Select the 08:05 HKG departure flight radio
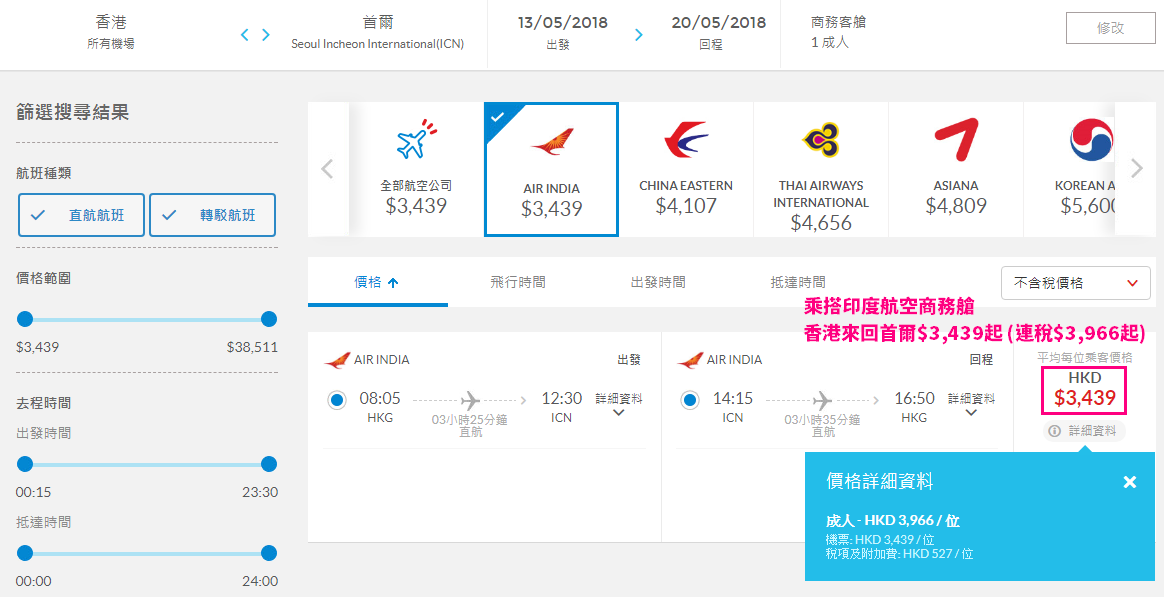The height and width of the screenshot is (597, 1164). [x=337, y=401]
